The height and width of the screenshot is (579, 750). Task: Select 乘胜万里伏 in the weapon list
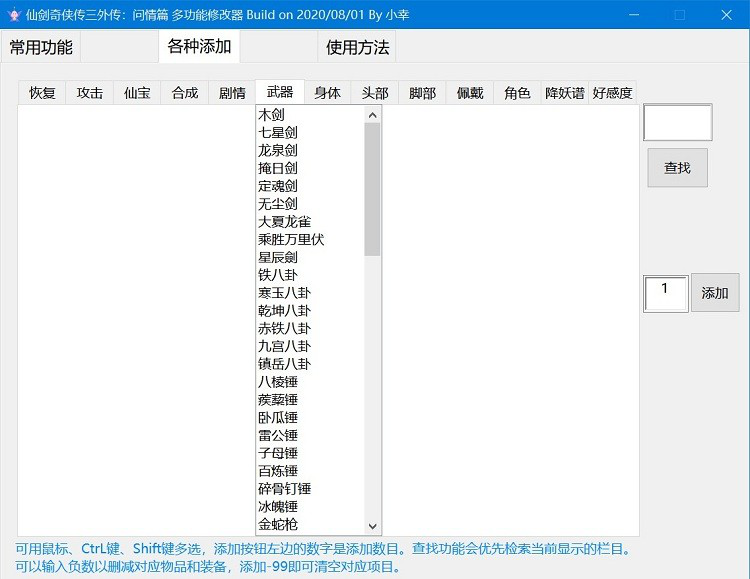[310, 239]
